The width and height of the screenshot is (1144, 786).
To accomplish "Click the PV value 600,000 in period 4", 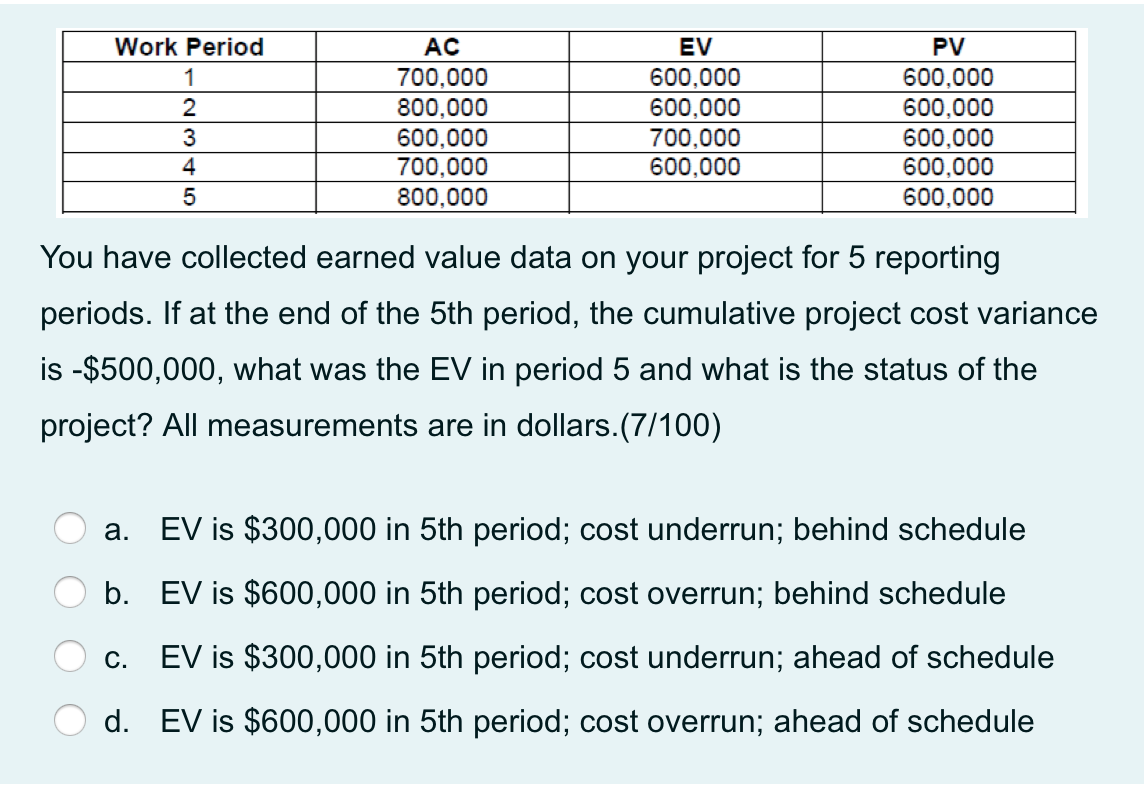I will coord(949,166).
